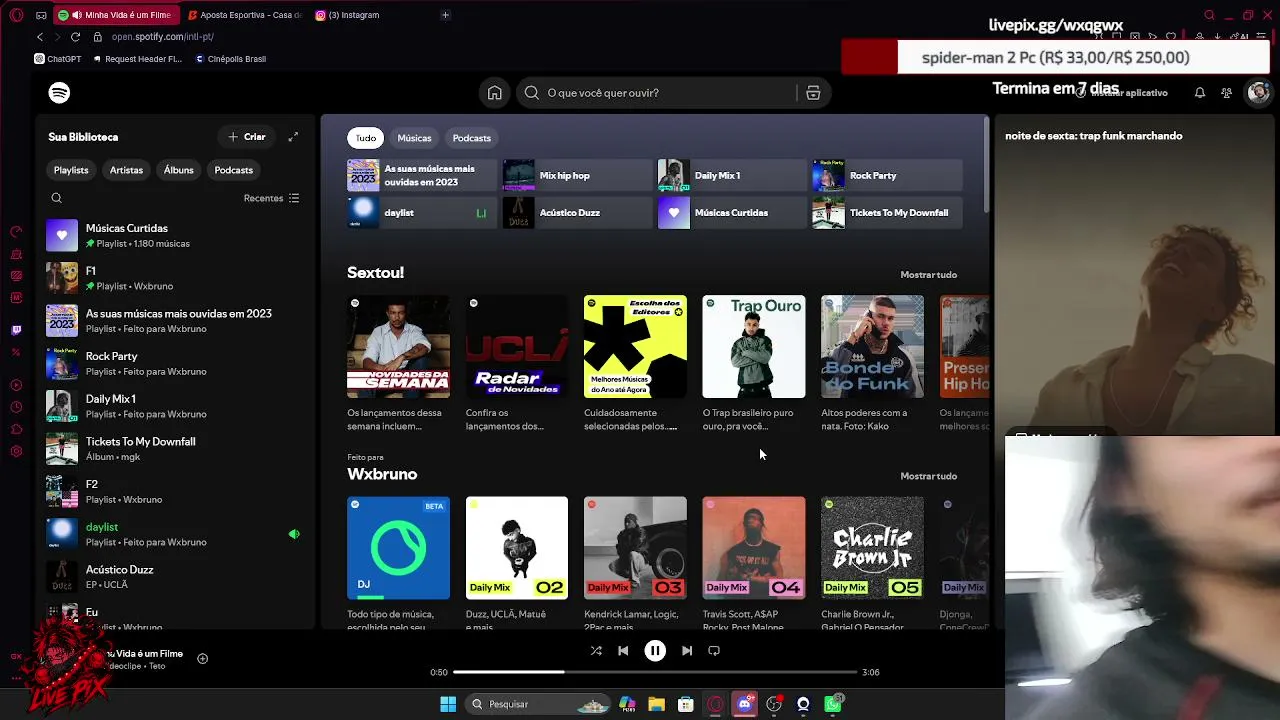This screenshot has width=1280, height=720.
Task: Toggle repeat mode
Action: (x=714, y=651)
